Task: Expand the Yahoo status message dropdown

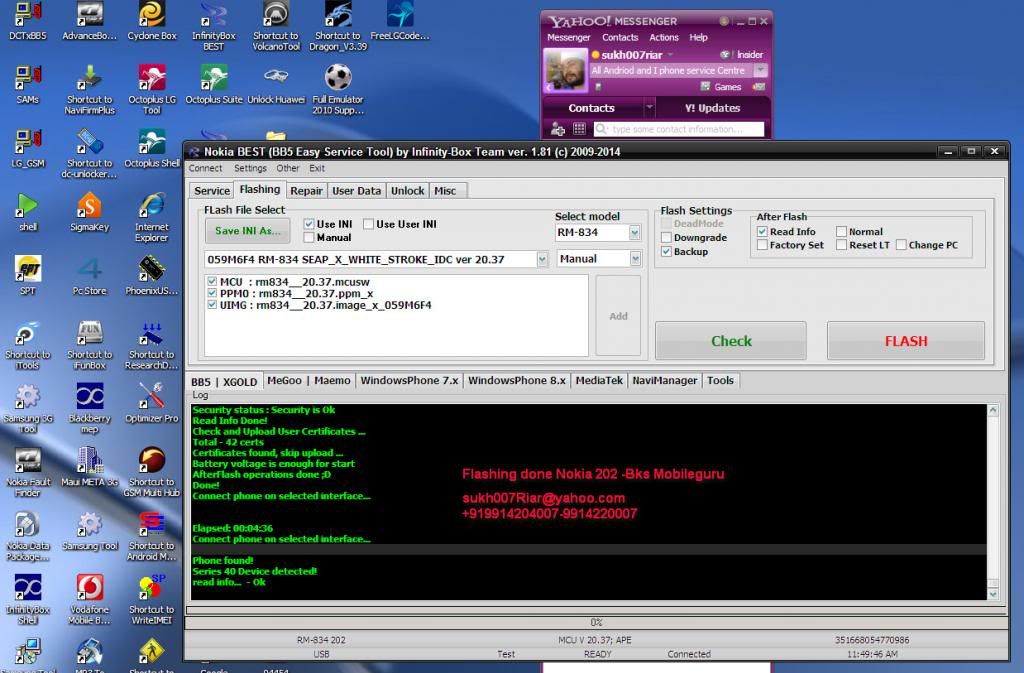Action: (x=760, y=70)
